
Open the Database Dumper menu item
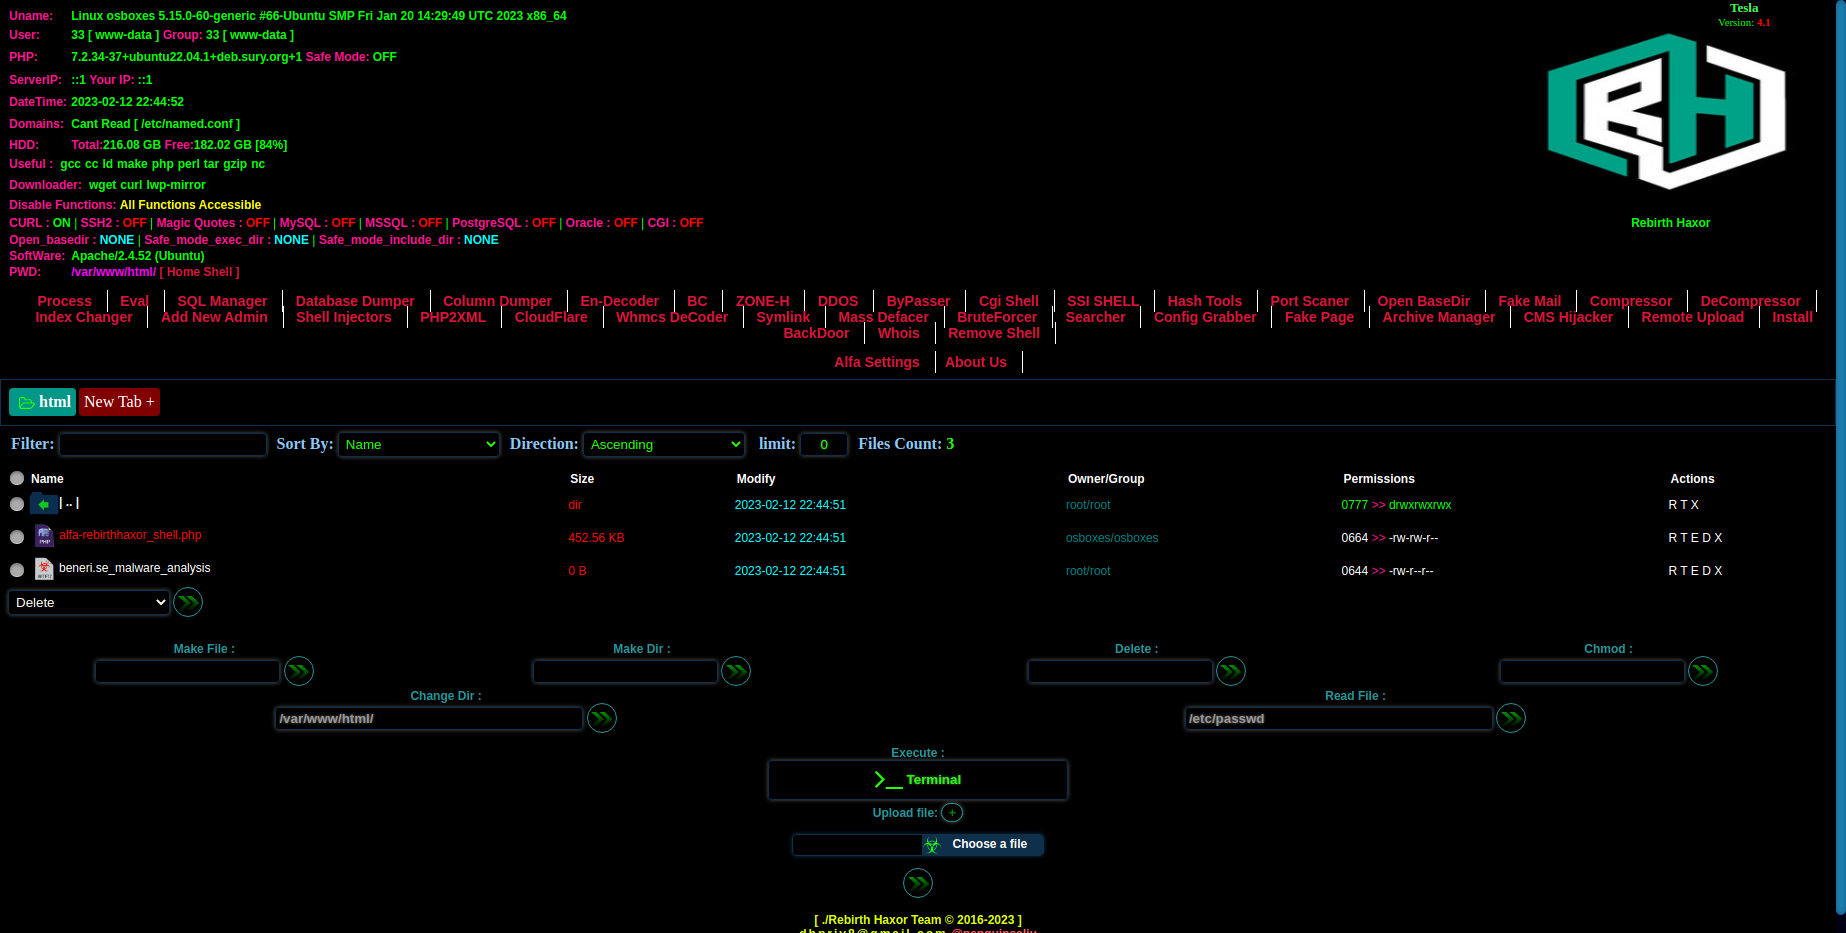[355, 301]
